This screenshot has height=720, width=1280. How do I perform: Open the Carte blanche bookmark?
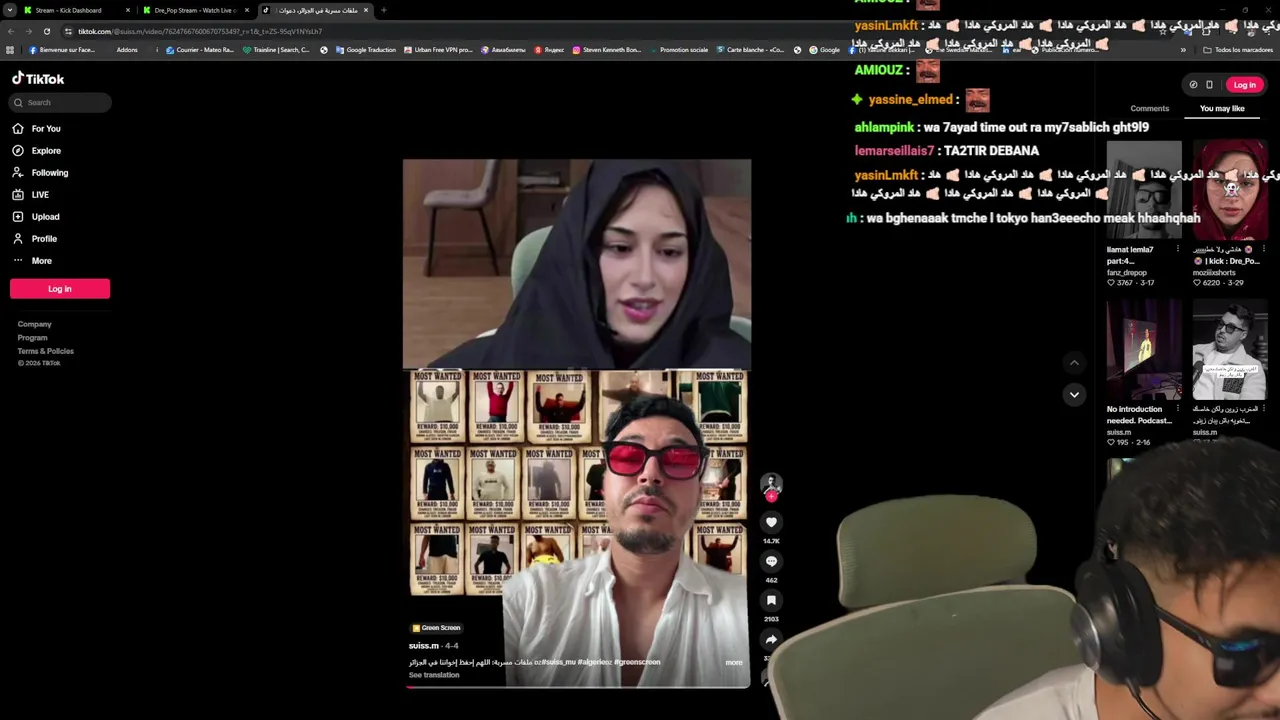tap(751, 50)
